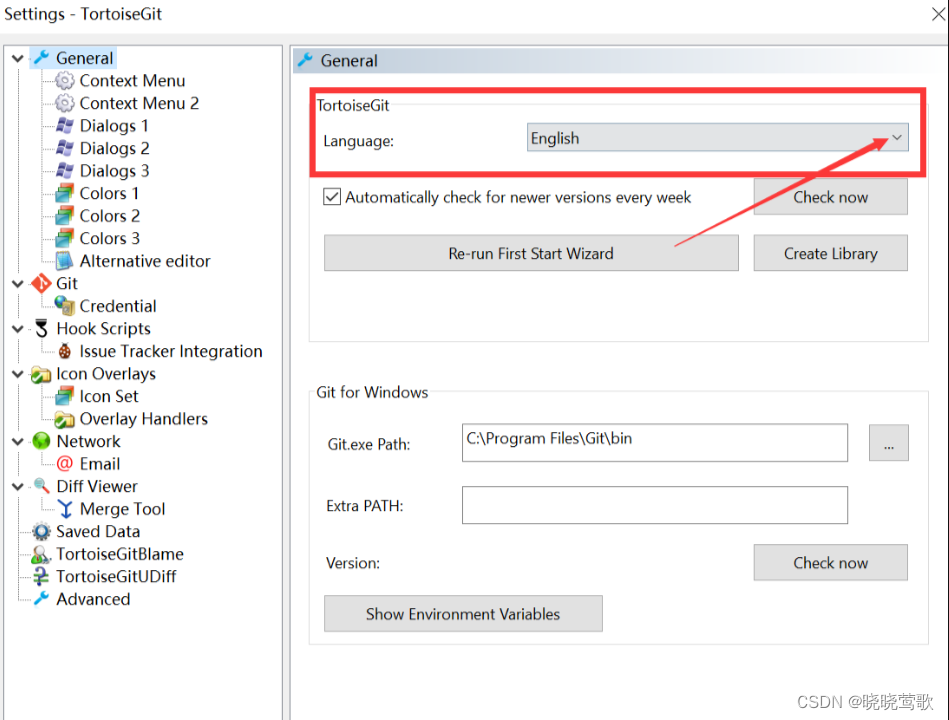Click the Colors 2 palette icon
This screenshot has height=720, width=949.
tap(65, 215)
